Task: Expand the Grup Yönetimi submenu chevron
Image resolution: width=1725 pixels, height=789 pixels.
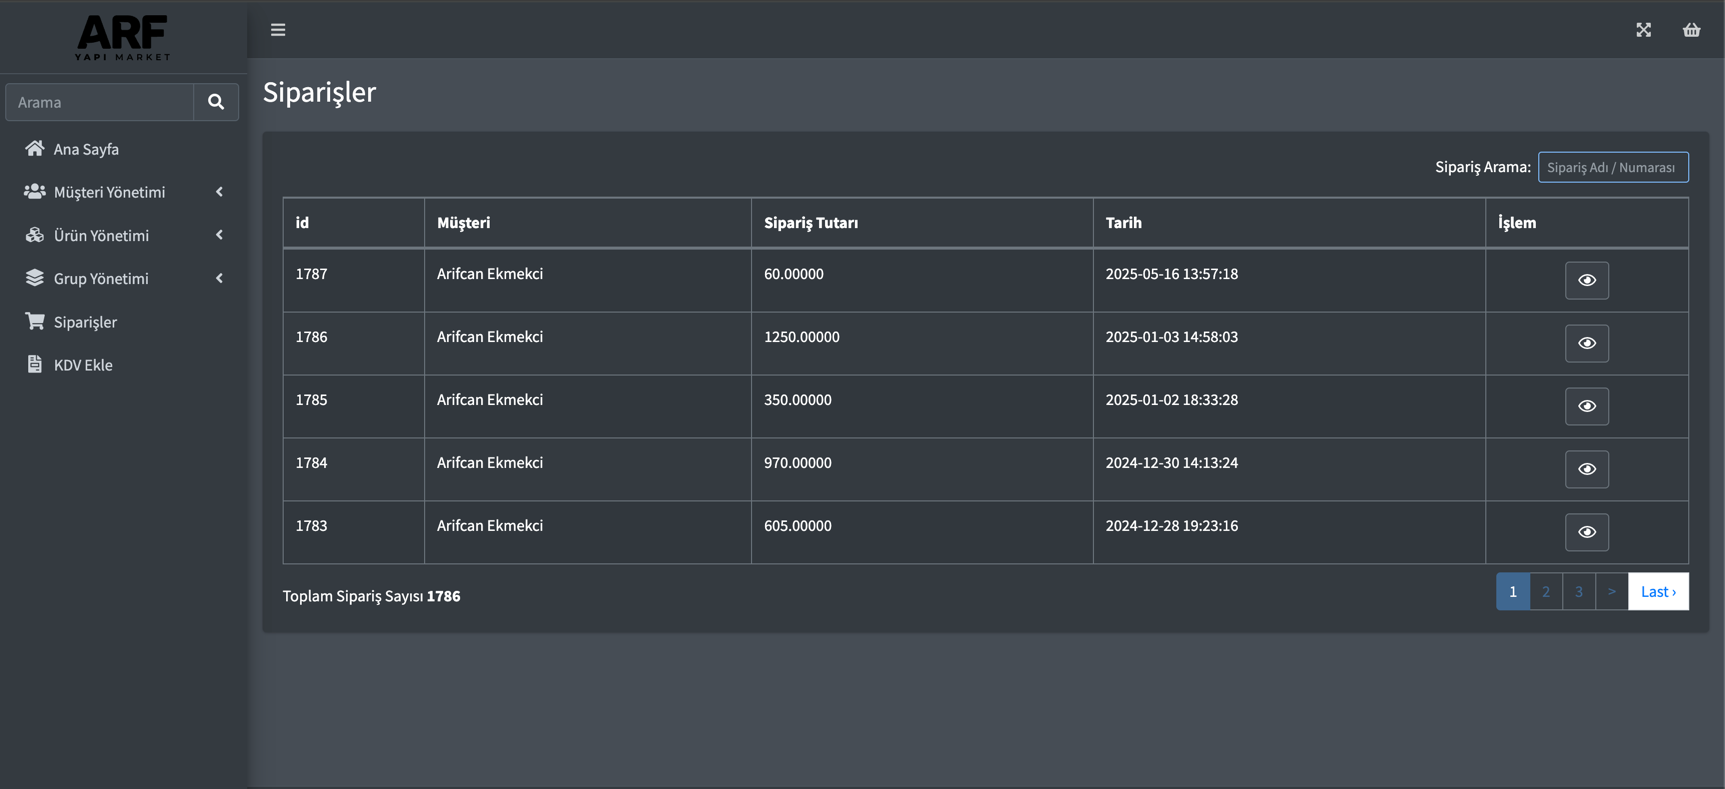Action: pyautogui.click(x=219, y=278)
